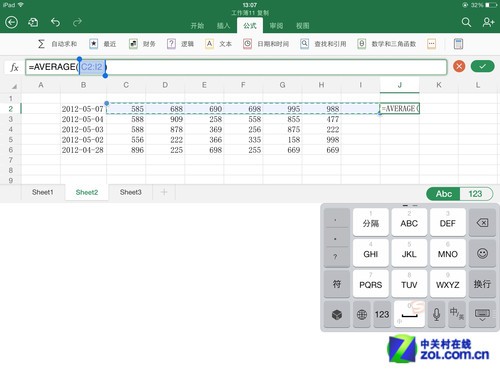Open text (文本) functions
500x375 pixels.
[x=218, y=44]
